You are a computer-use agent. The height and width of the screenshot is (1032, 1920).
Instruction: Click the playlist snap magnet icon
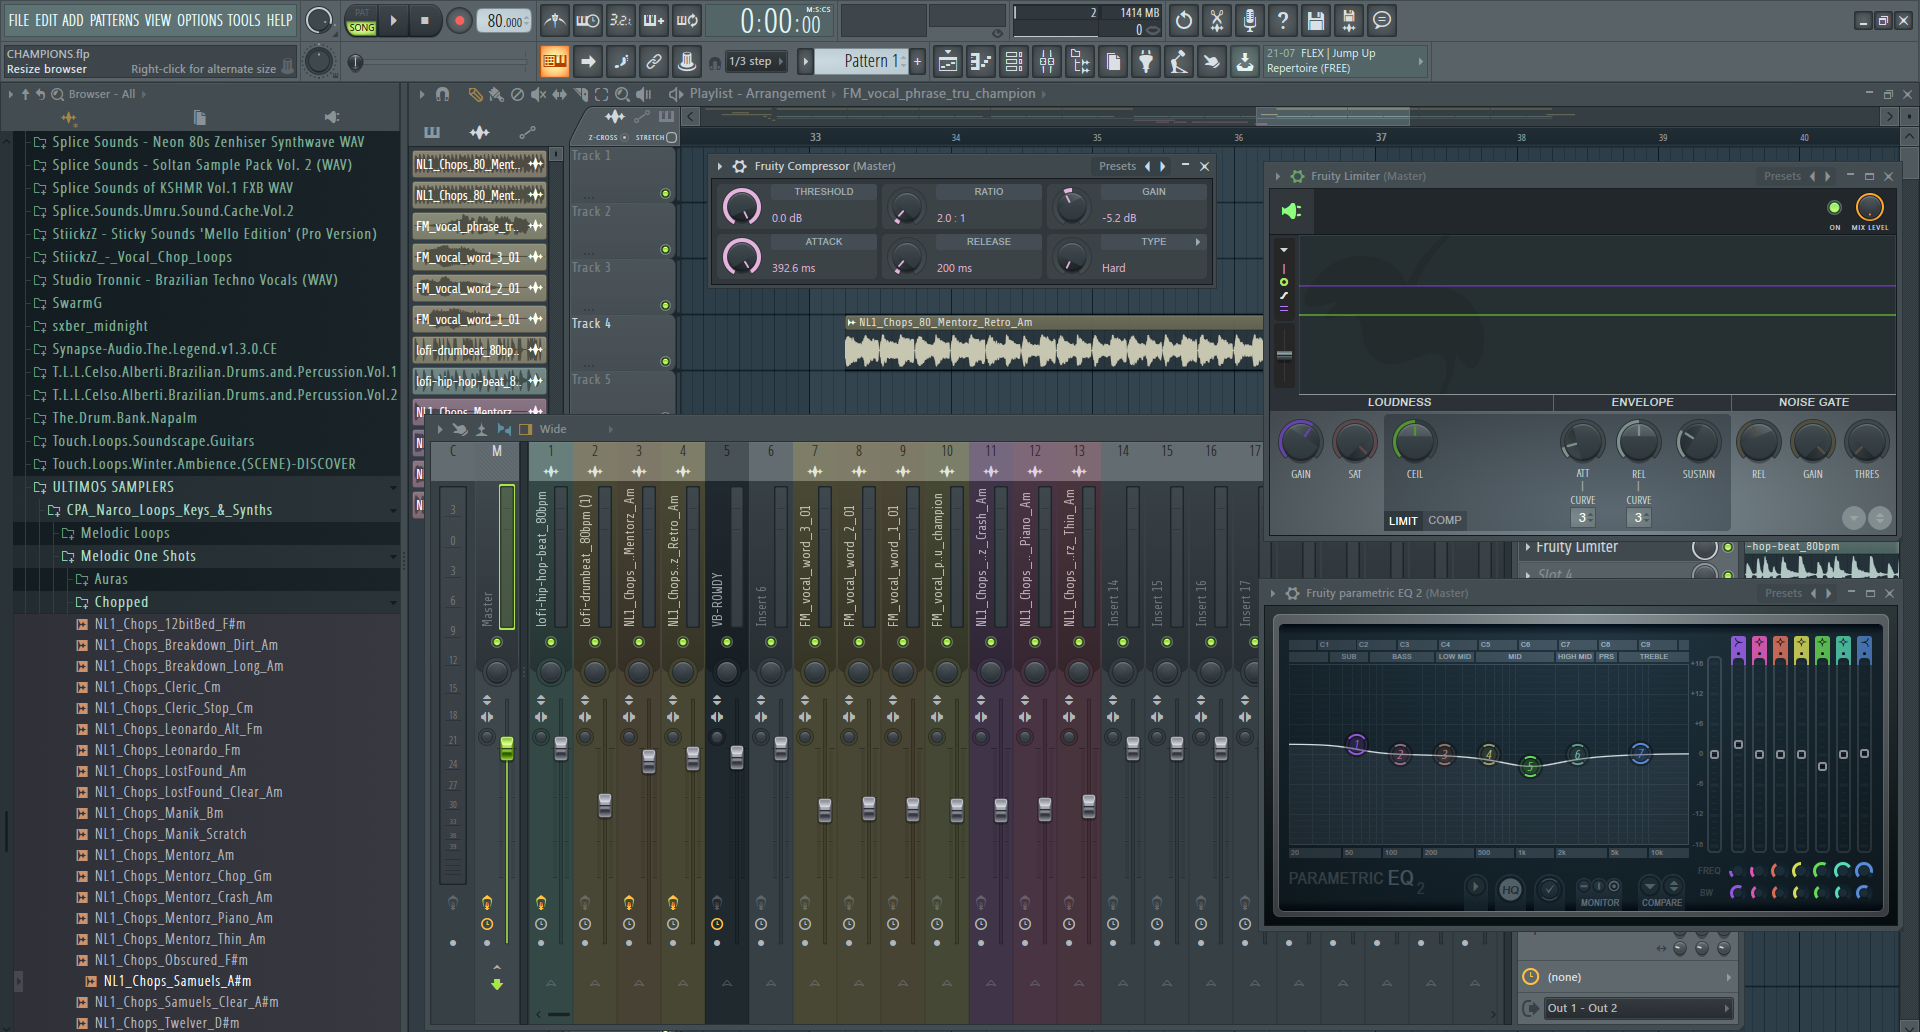pyautogui.click(x=442, y=94)
